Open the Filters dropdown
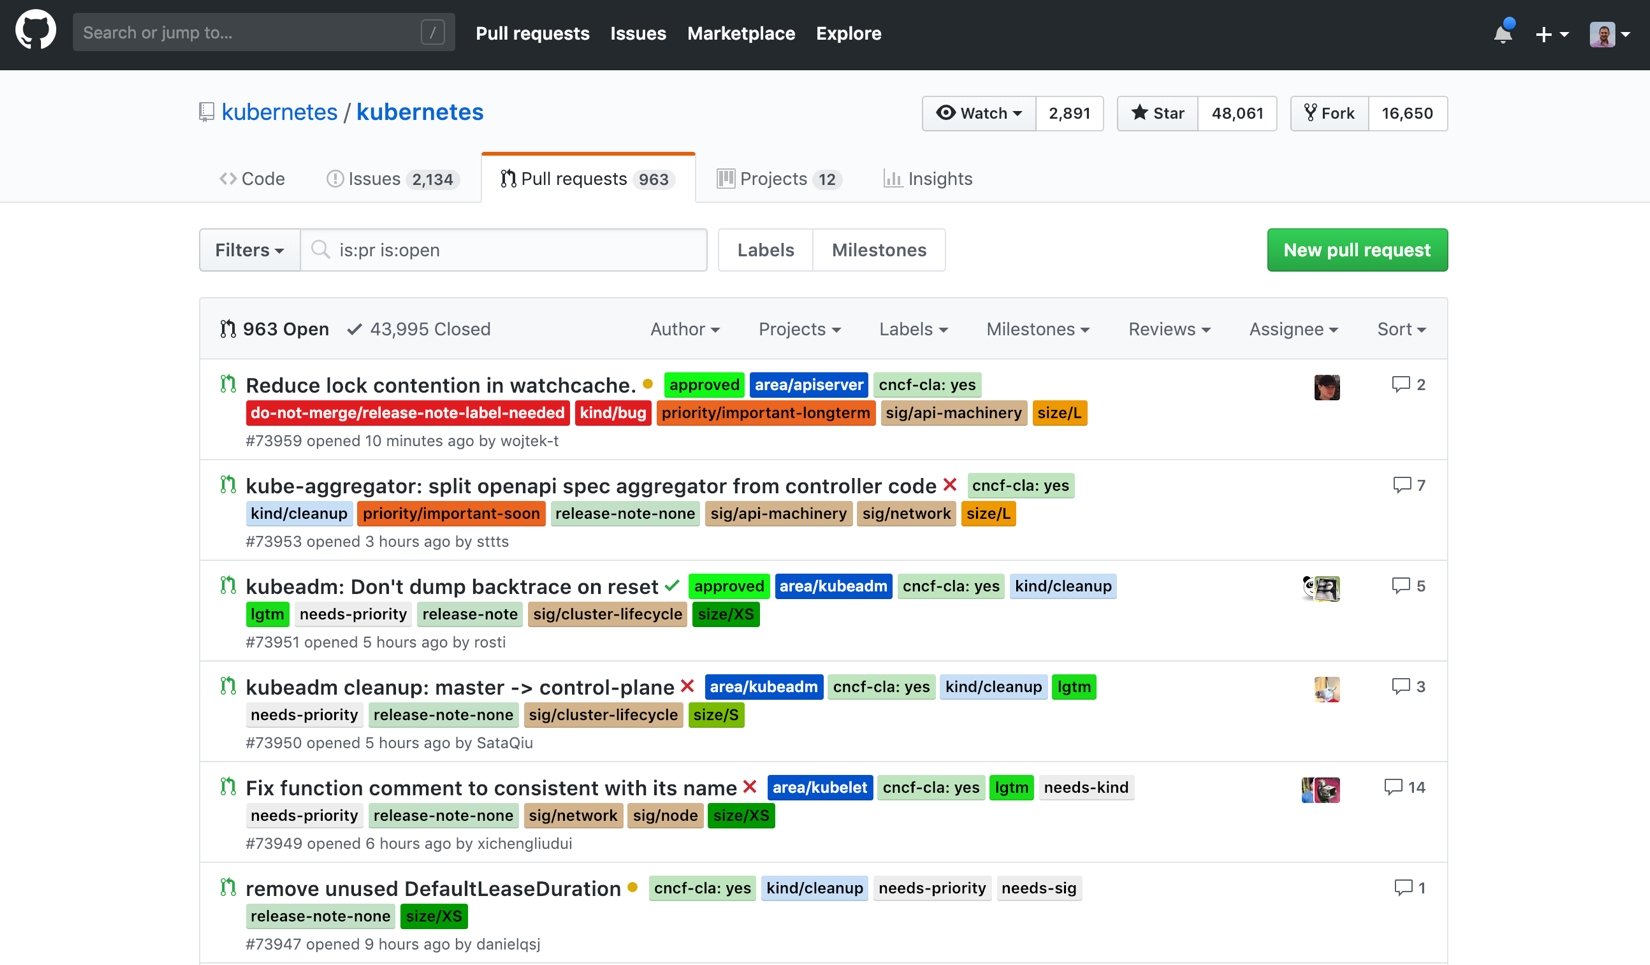The height and width of the screenshot is (965, 1650). [248, 250]
